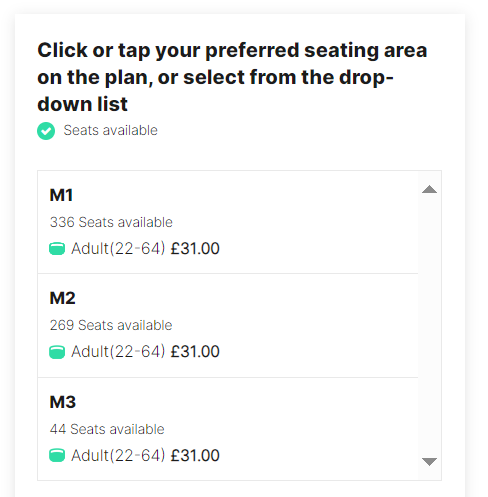
Task: Select the M3 seating area heading
Action: pos(63,402)
